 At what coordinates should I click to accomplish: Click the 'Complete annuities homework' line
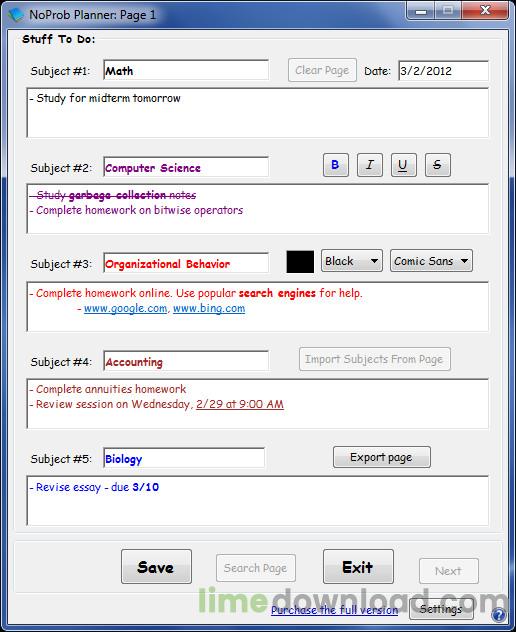[108, 389]
